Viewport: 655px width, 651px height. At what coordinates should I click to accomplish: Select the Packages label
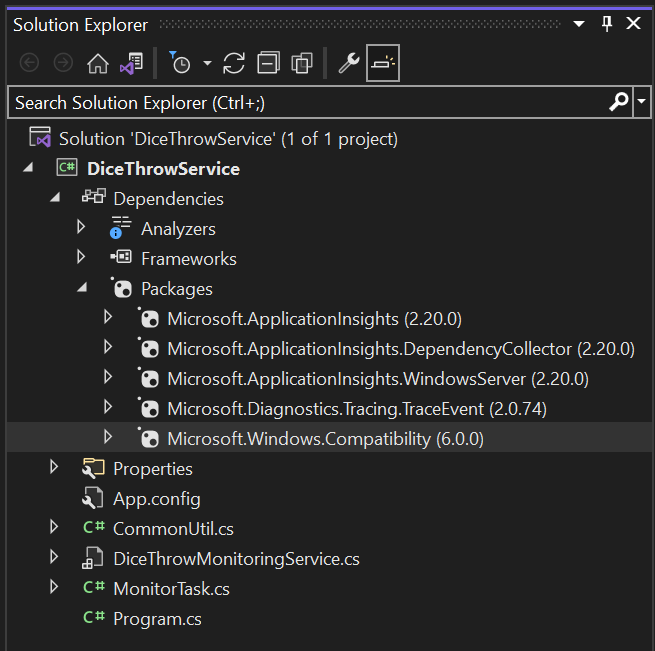tap(177, 289)
